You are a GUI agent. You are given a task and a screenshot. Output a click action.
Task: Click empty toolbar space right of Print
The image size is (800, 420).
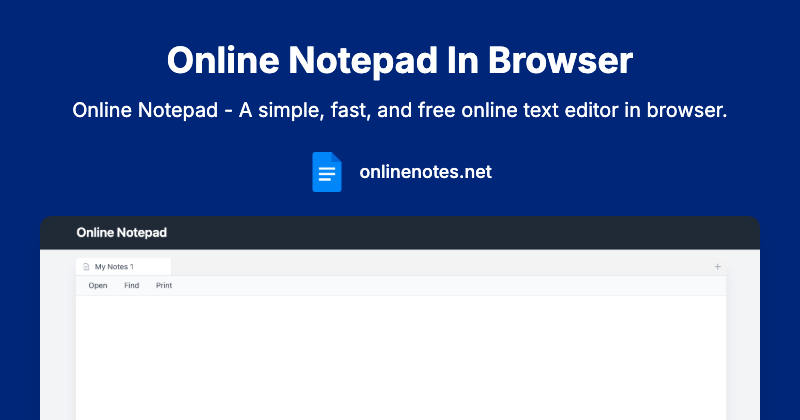450,286
